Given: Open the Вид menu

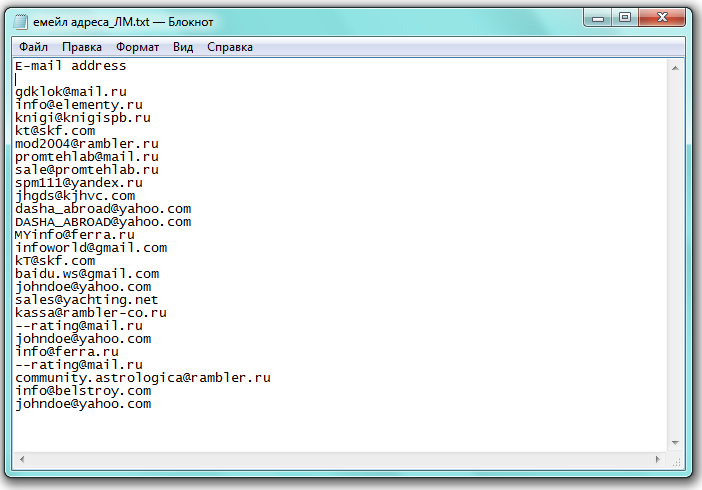Looking at the screenshot, I should 183,47.
